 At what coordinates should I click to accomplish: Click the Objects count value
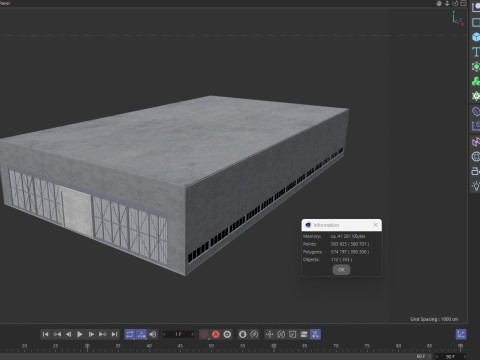point(341,259)
